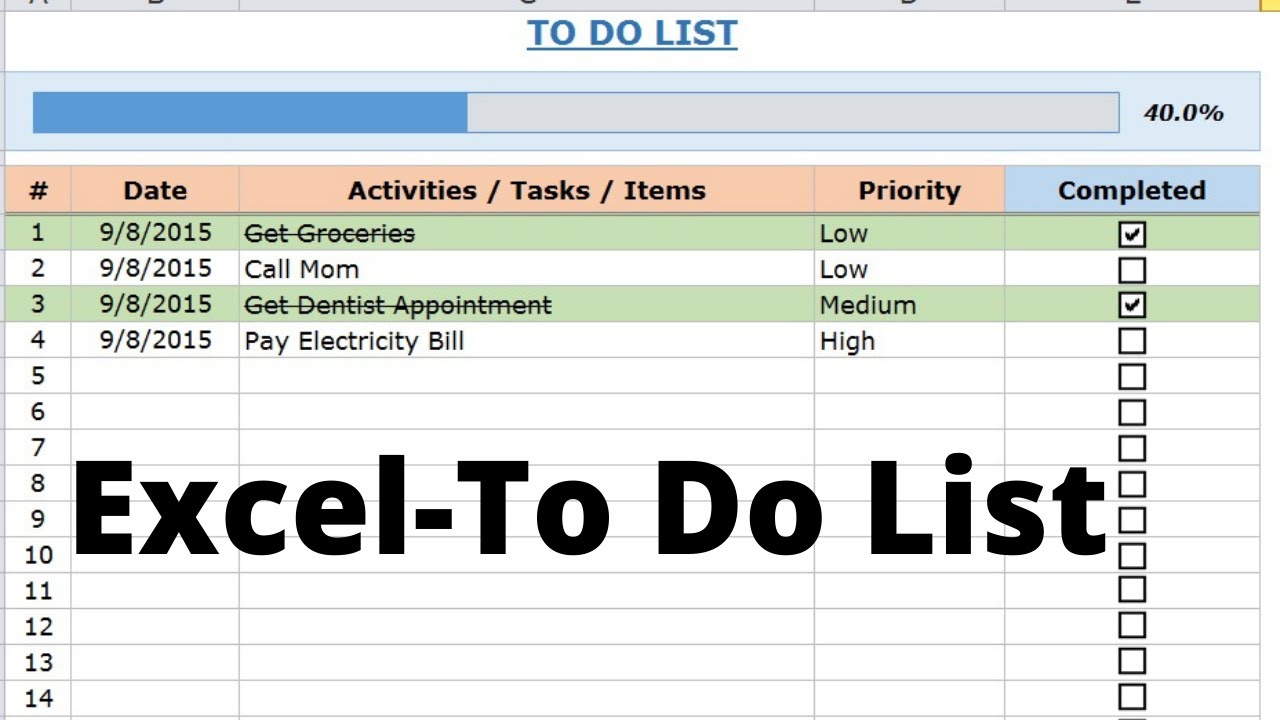Screen dimensions: 1280x720
Task: Select the date cell for Get Groceries
Action: (x=155, y=233)
